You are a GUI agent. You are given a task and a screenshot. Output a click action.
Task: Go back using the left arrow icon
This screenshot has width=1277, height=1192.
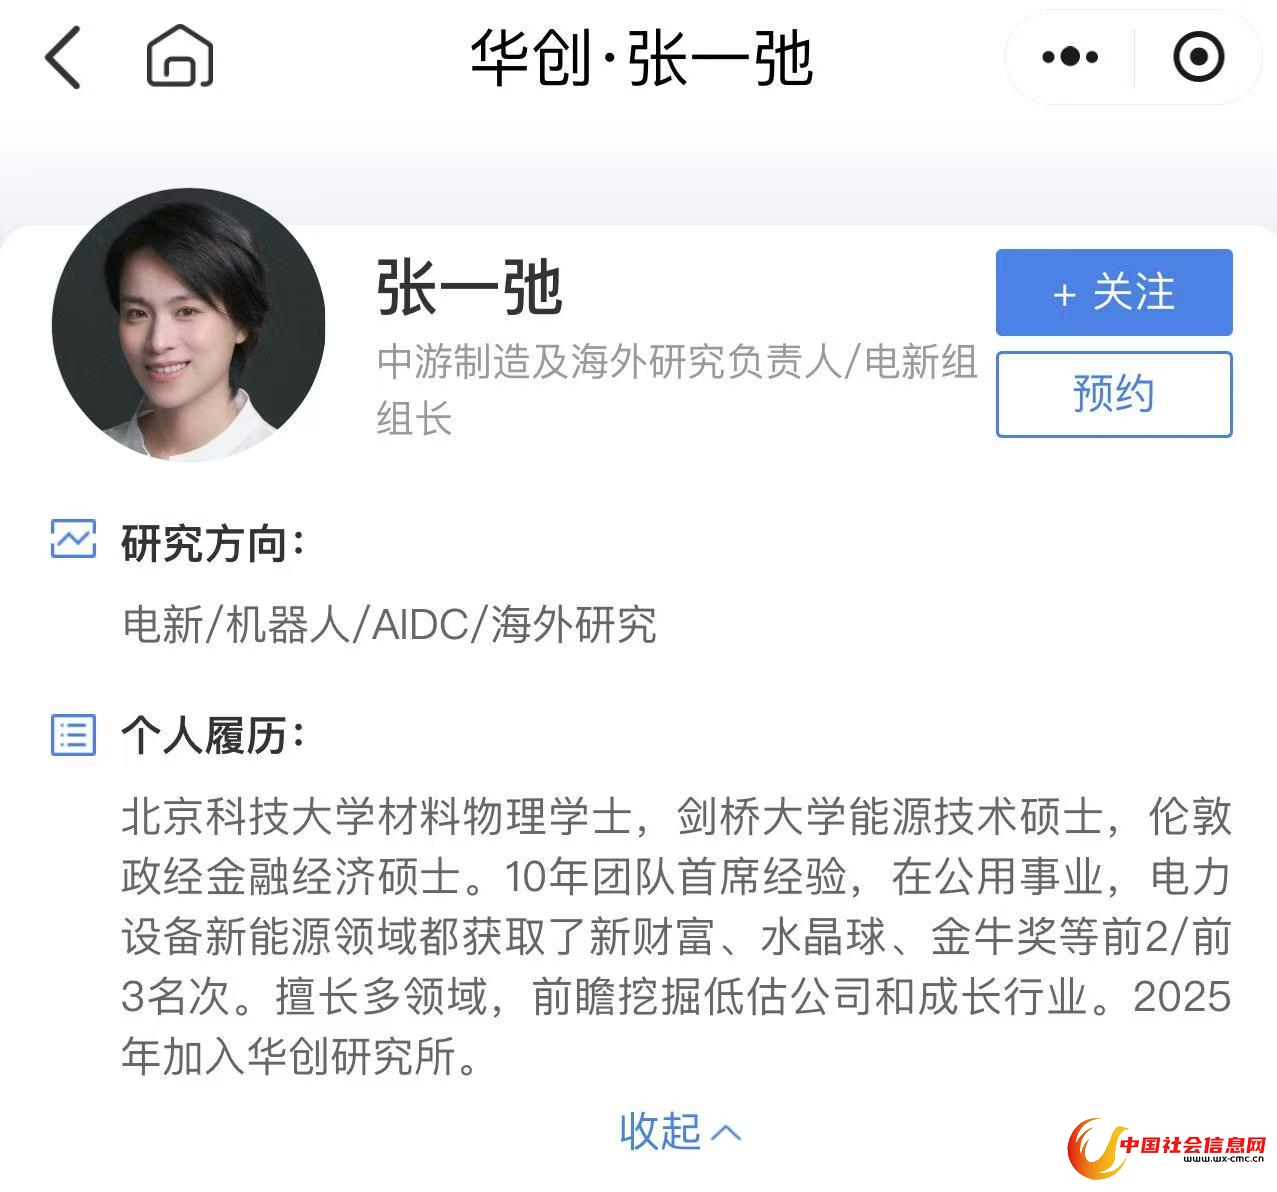click(63, 57)
